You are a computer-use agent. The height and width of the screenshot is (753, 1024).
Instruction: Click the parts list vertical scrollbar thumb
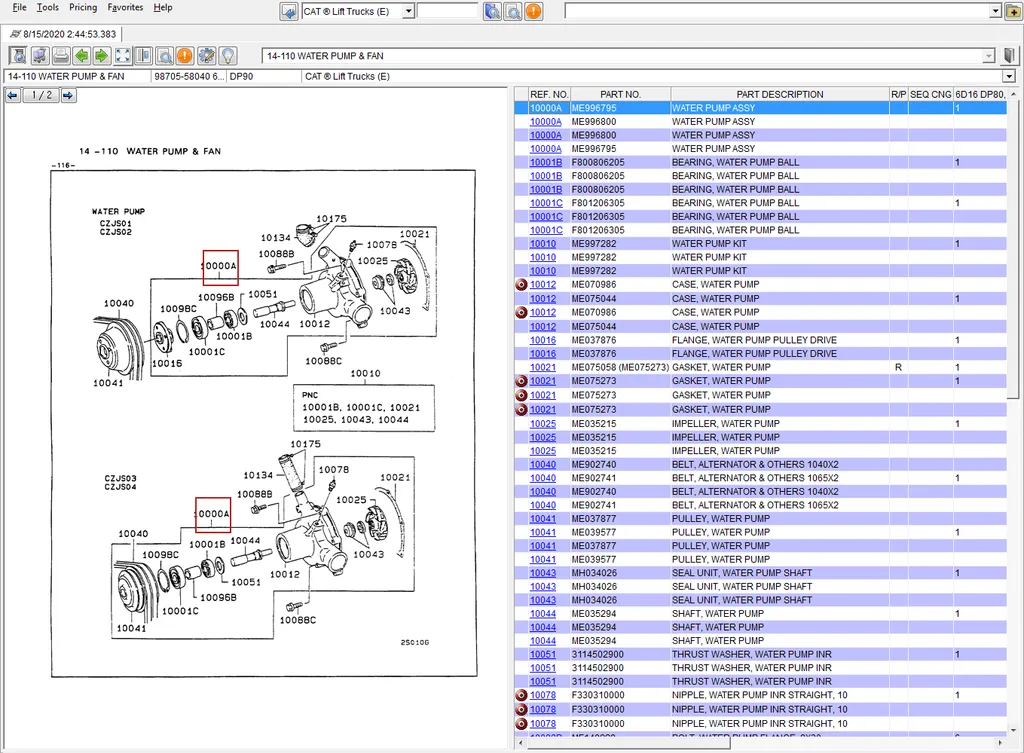[1013, 249]
